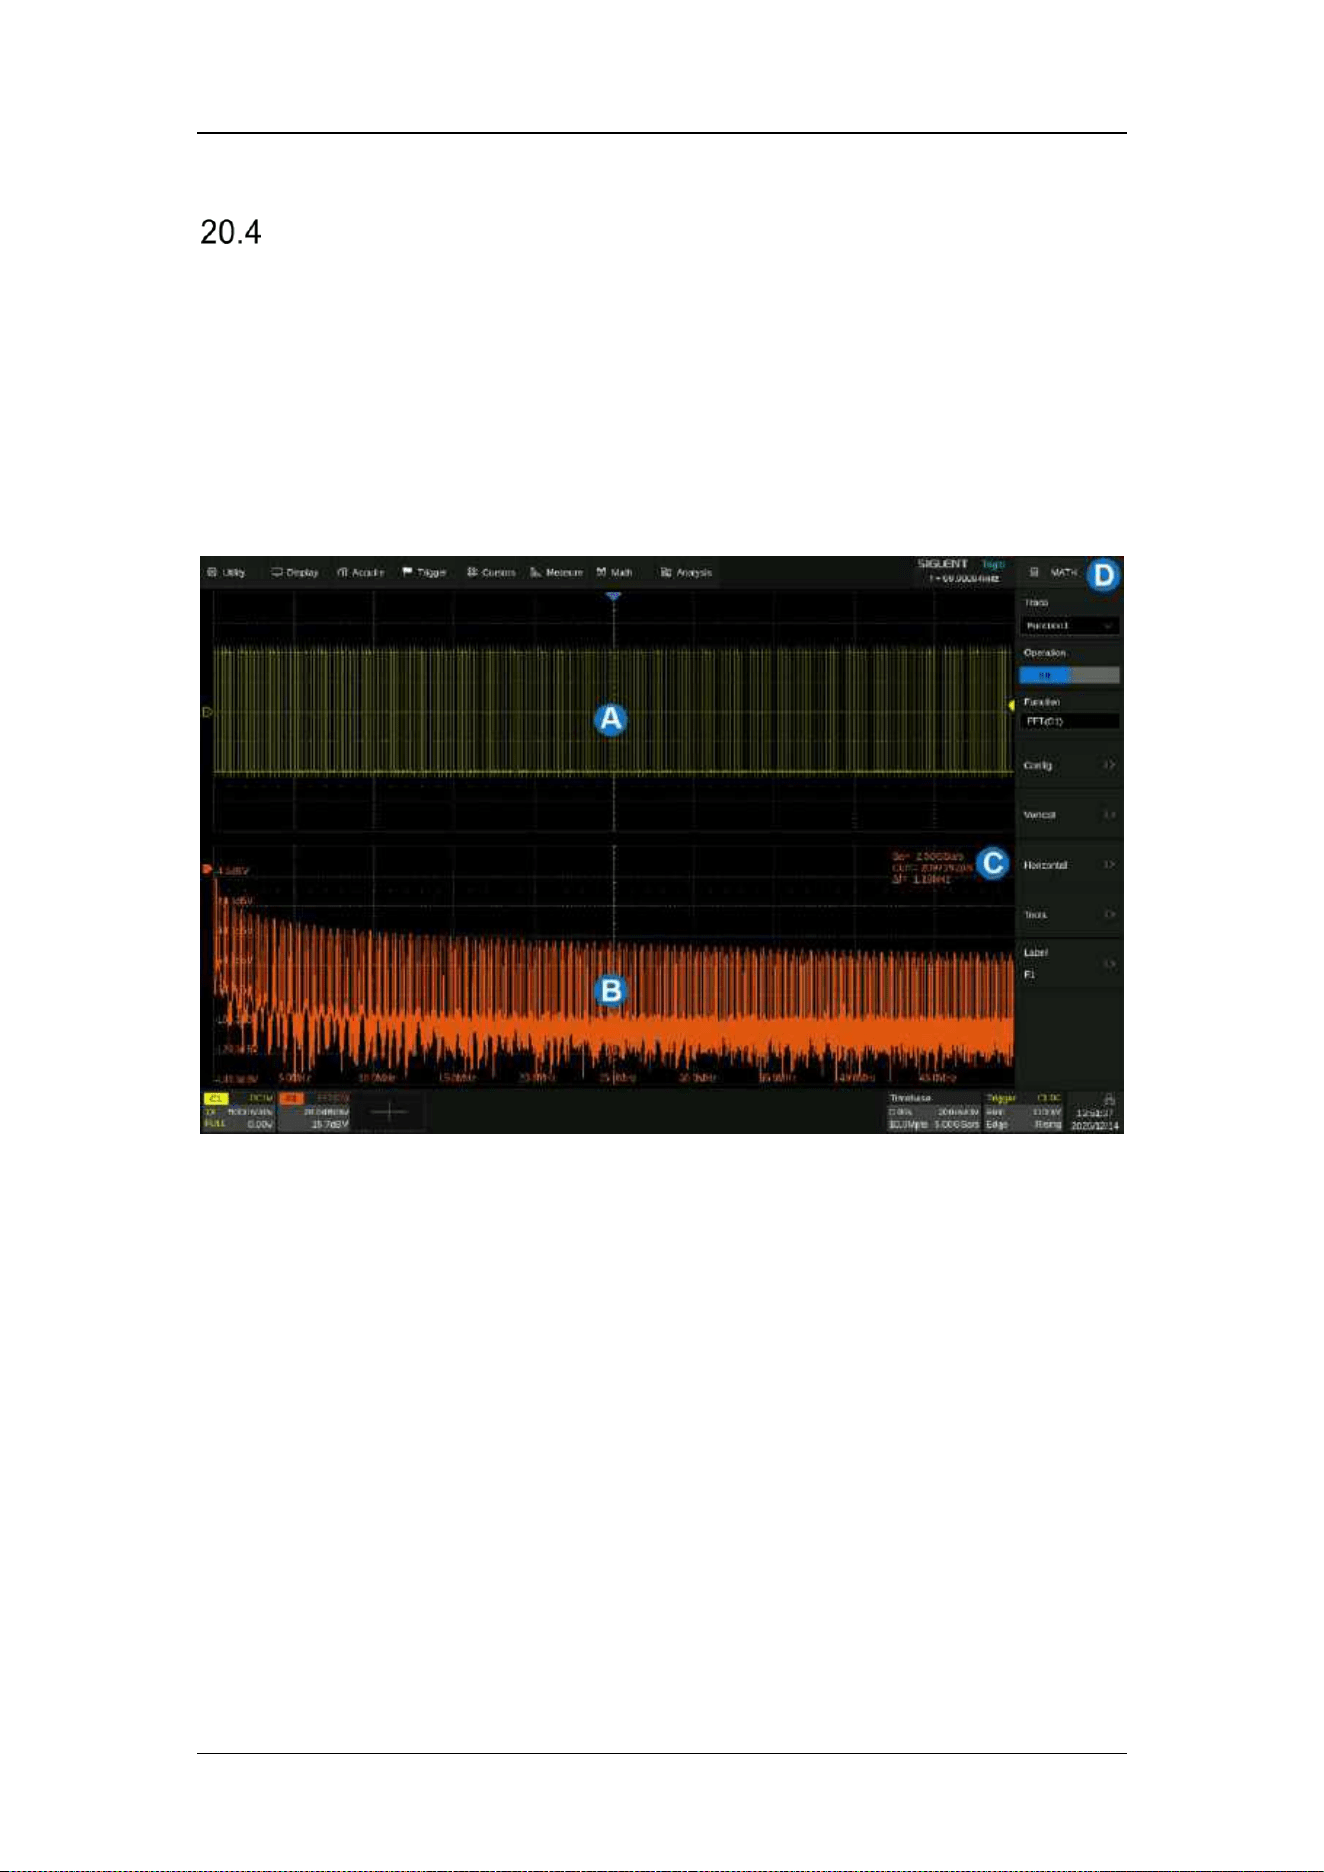
Task: Click the date and time display
Action: pyautogui.click(x=1095, y=1119)
